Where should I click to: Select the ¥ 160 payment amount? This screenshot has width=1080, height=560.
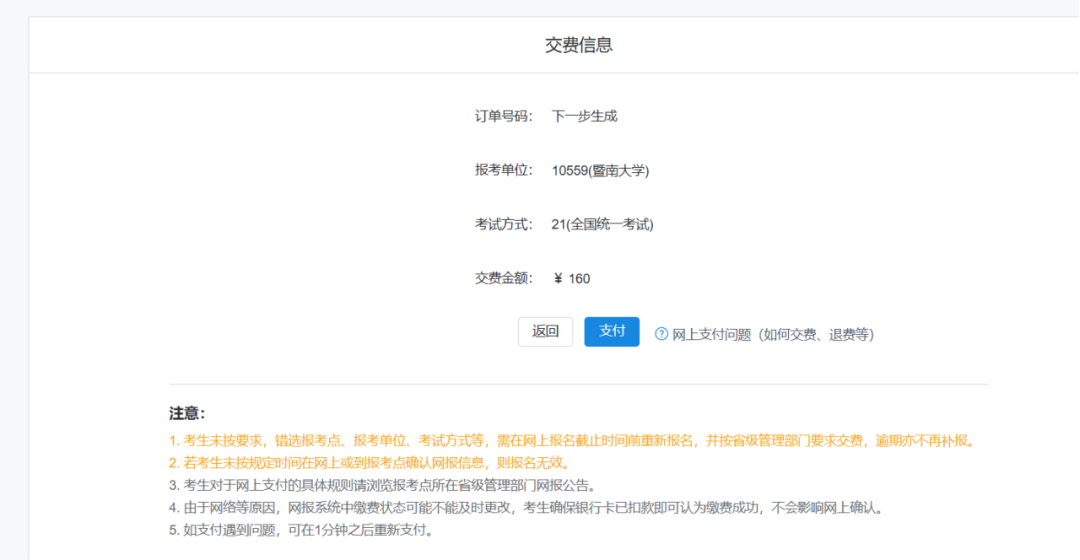tap(572, 278)
